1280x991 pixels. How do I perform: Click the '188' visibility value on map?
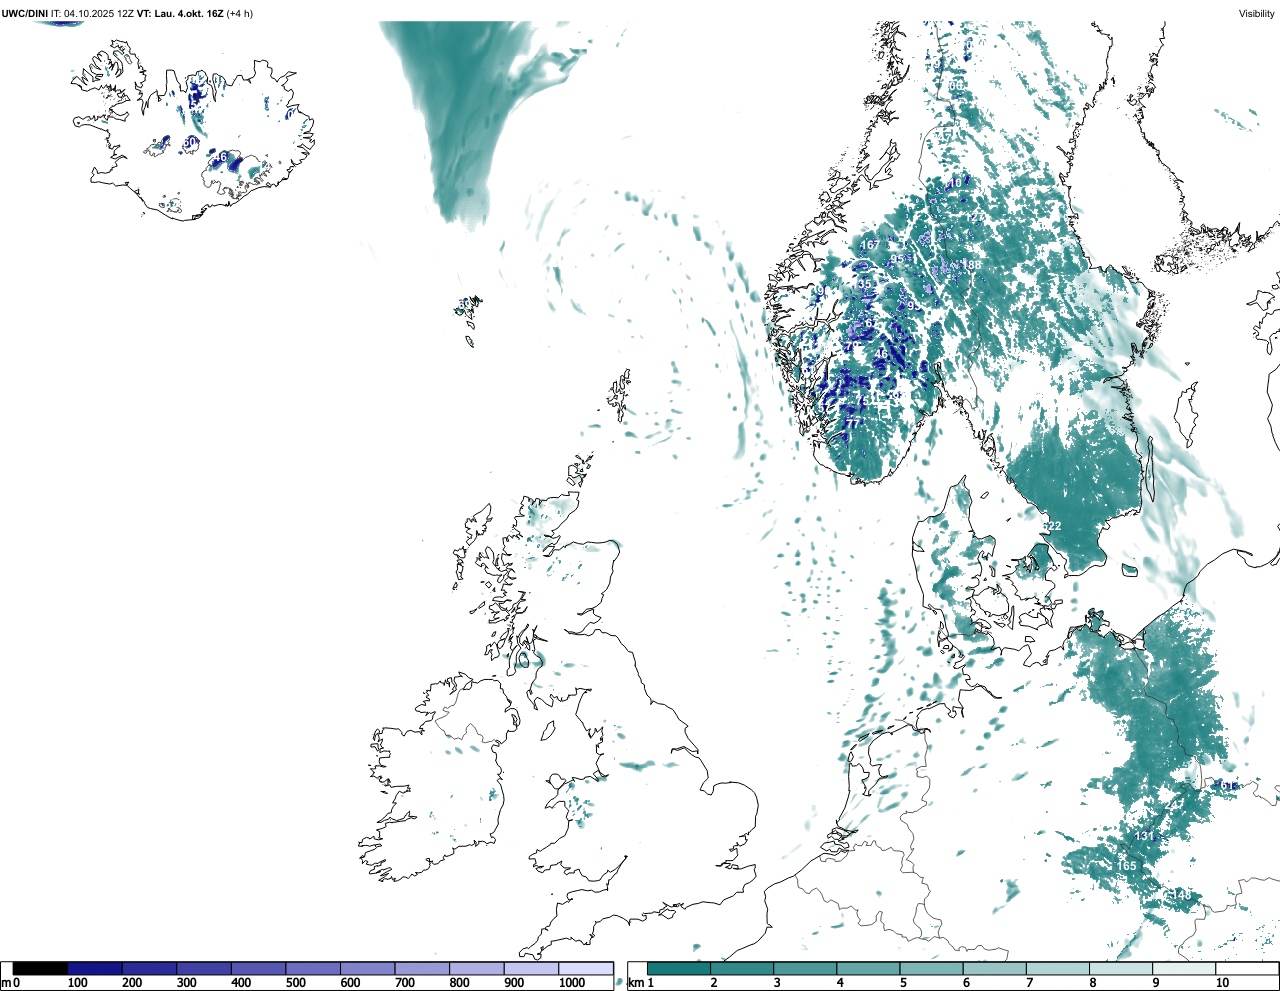pos(971,265)
